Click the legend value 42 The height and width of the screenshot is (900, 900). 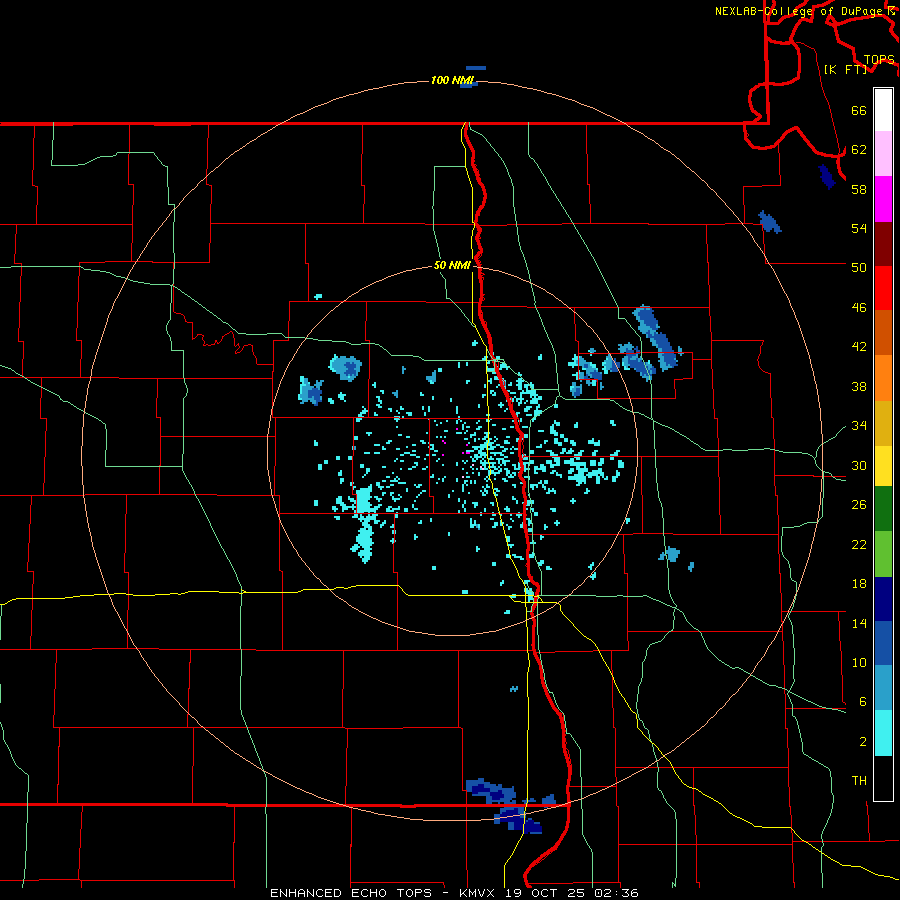click(x=859, y=346)
